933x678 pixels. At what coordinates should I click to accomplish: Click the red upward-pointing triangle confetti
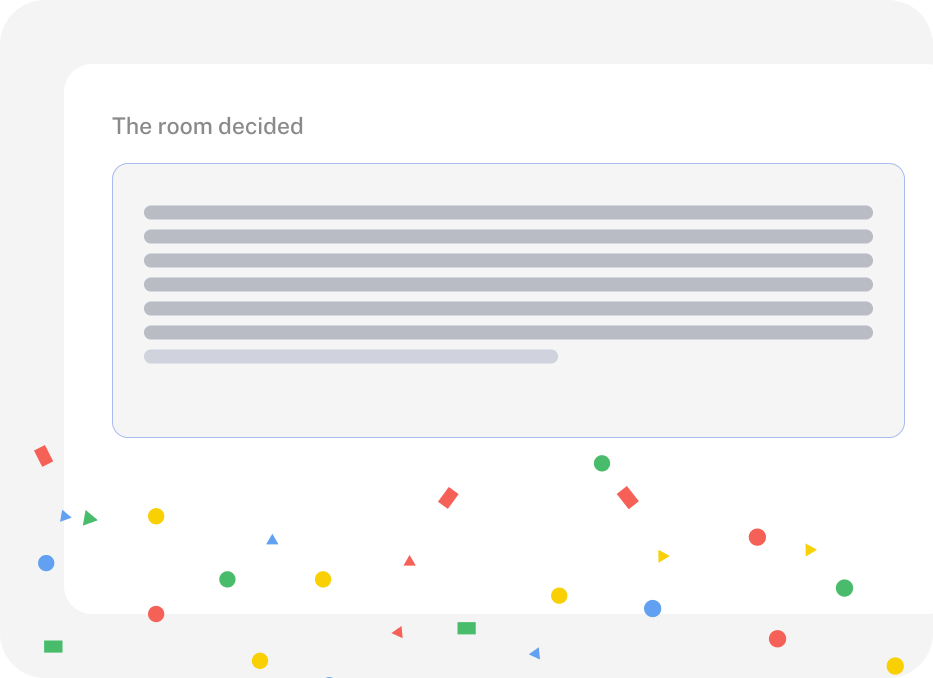point(409,561)
